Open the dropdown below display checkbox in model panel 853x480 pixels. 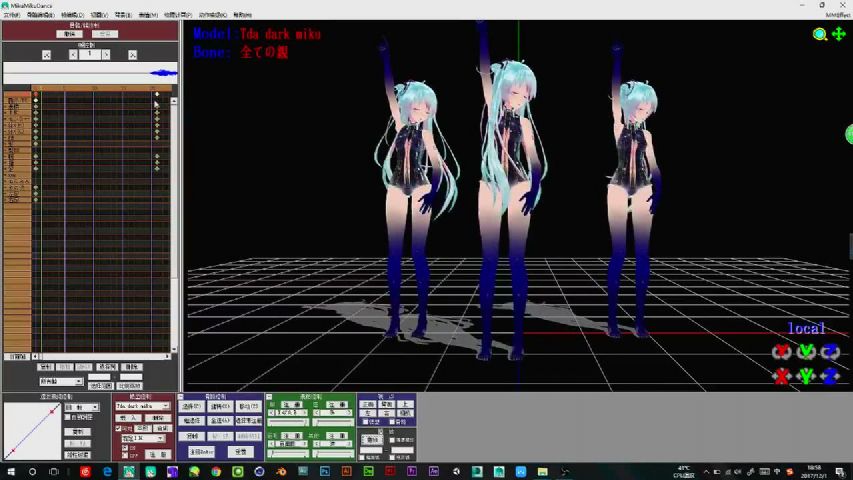tap(143, 438)
